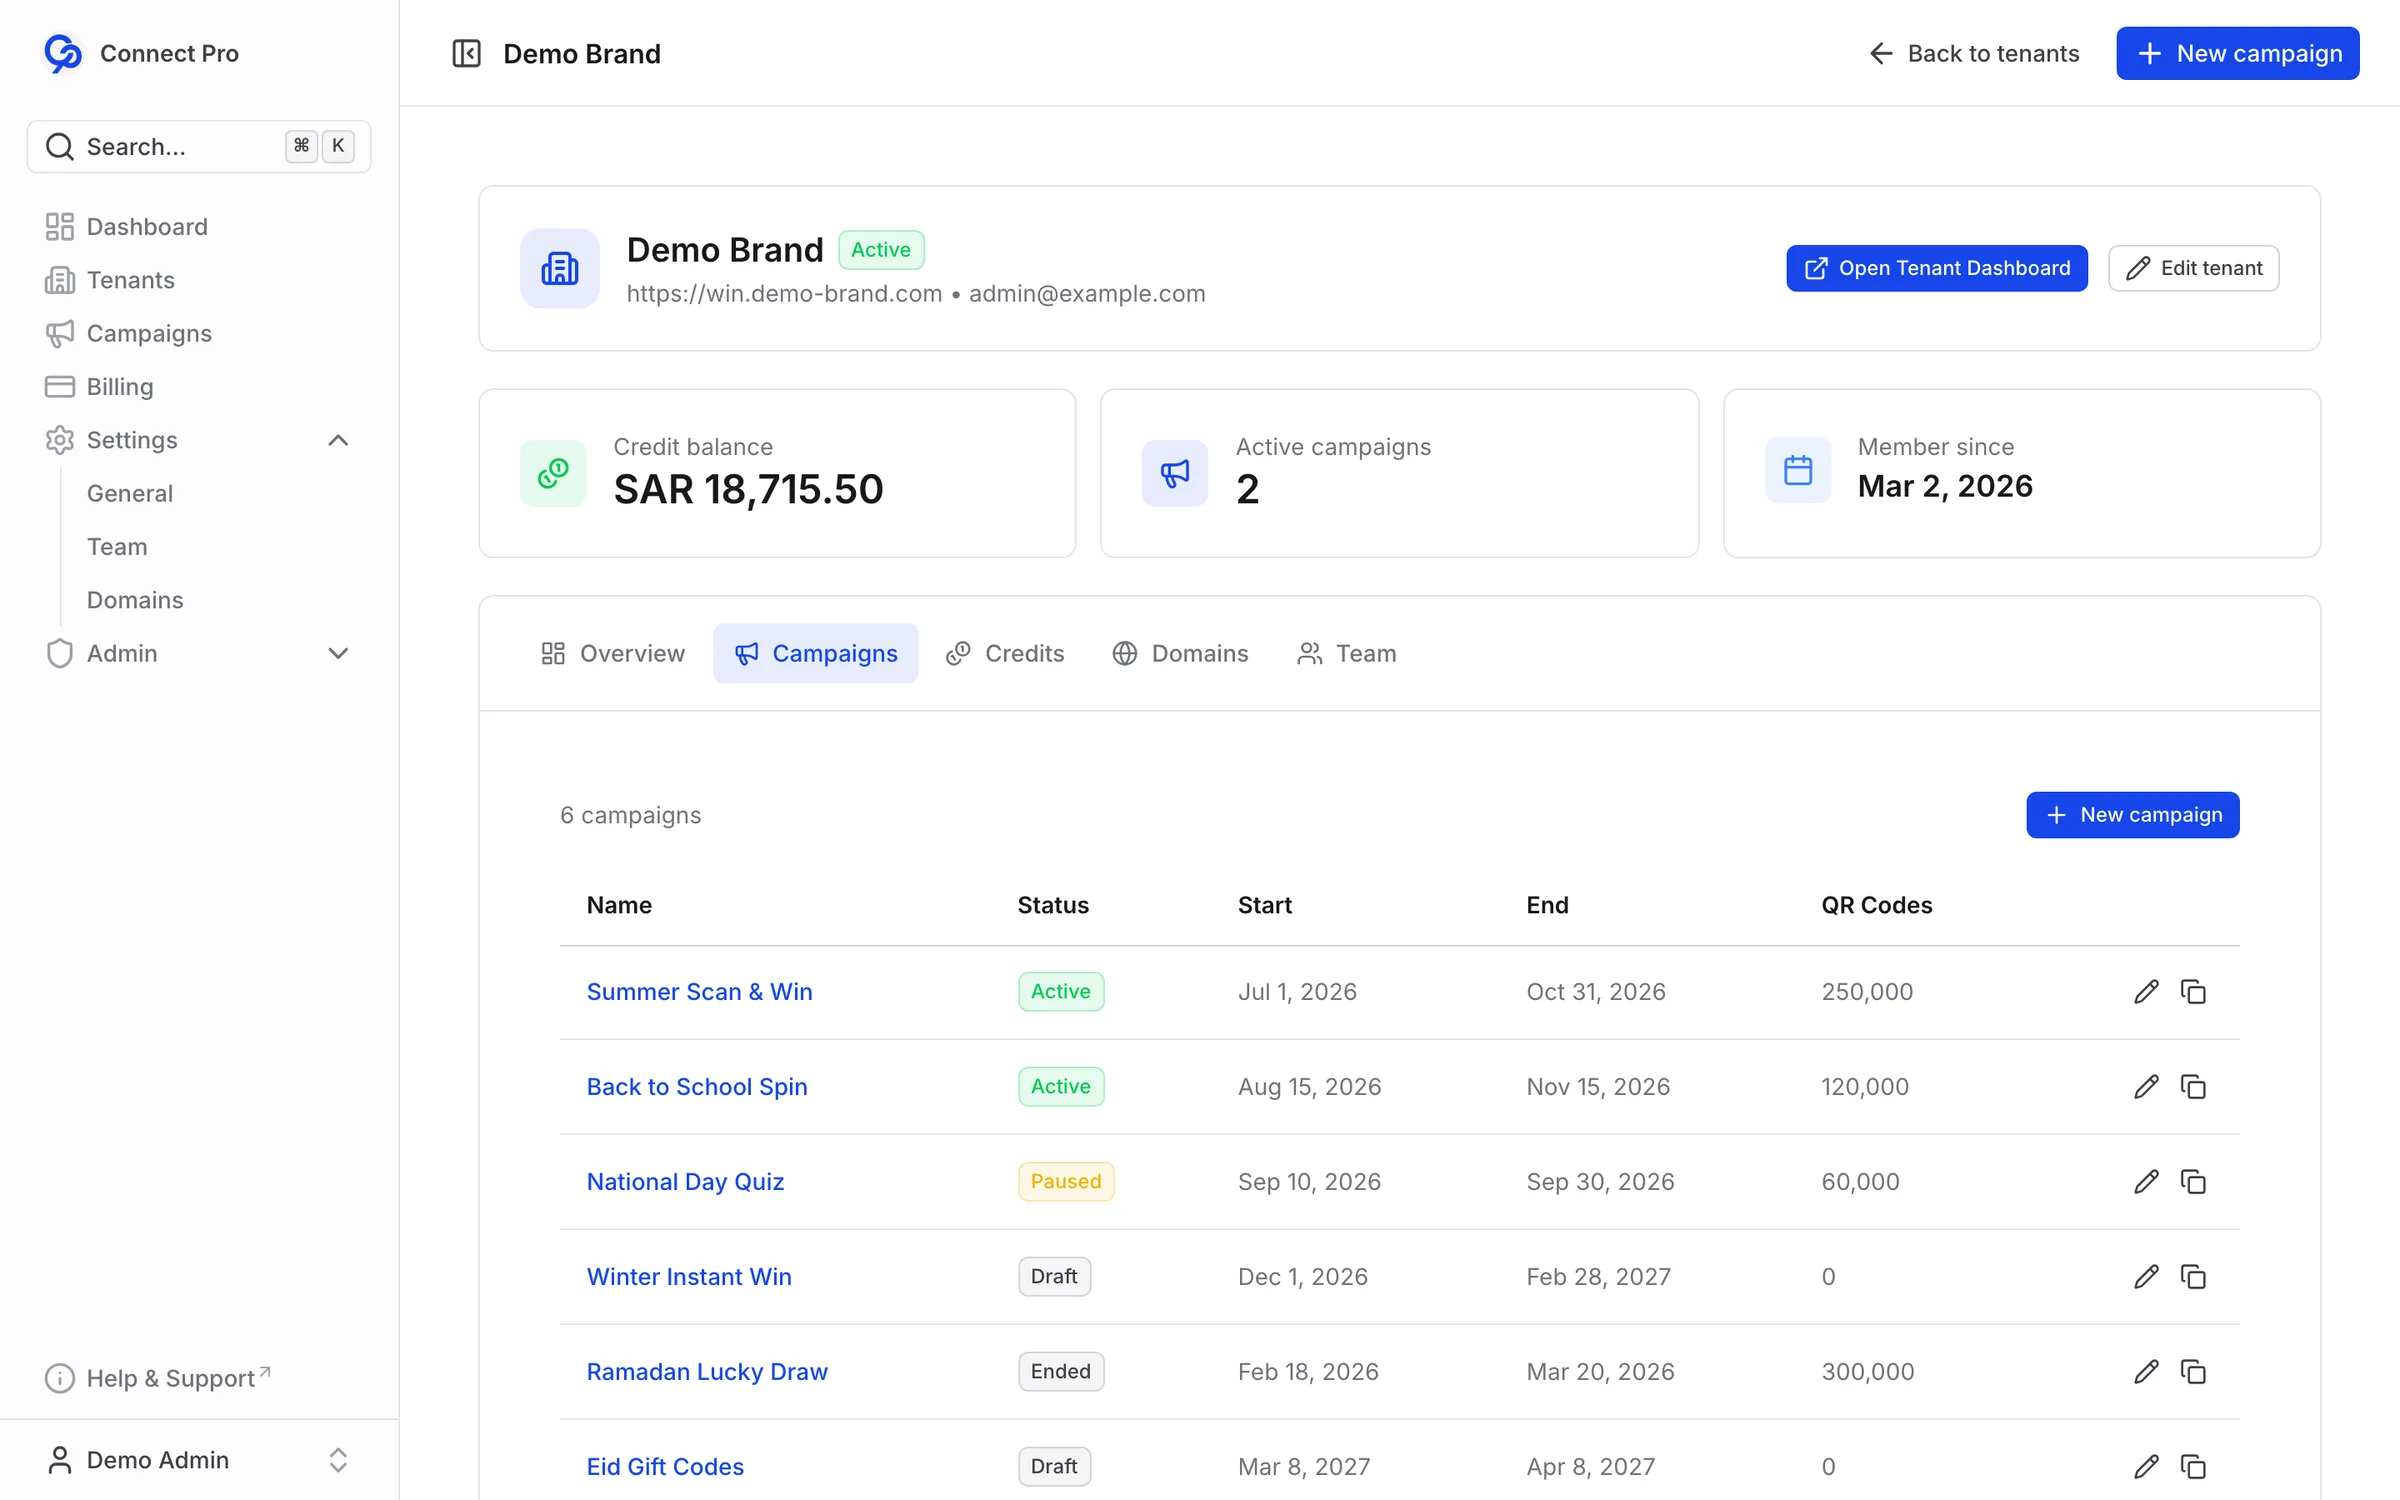The height and width of the screenshot is (1500, 2400).
Task: Focus the Search field in sidebar
Action: [199, 147]
